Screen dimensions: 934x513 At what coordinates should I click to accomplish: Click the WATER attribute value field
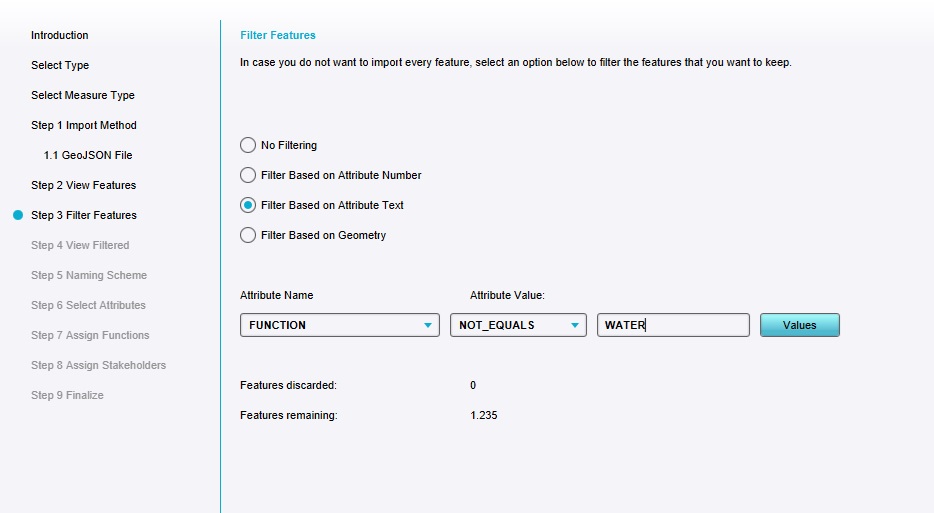point(672,325)
